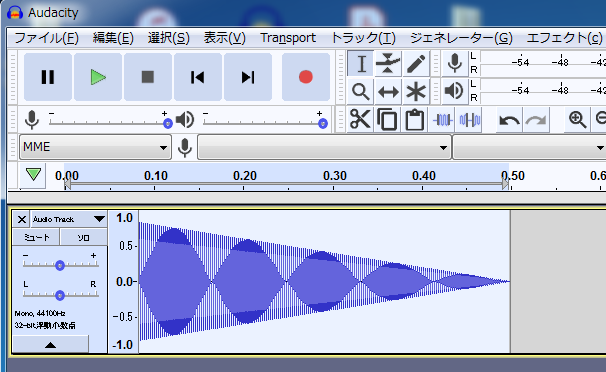Open the ジェネレーター(G) menu
The image size is (606, 372).
(461, 38)
